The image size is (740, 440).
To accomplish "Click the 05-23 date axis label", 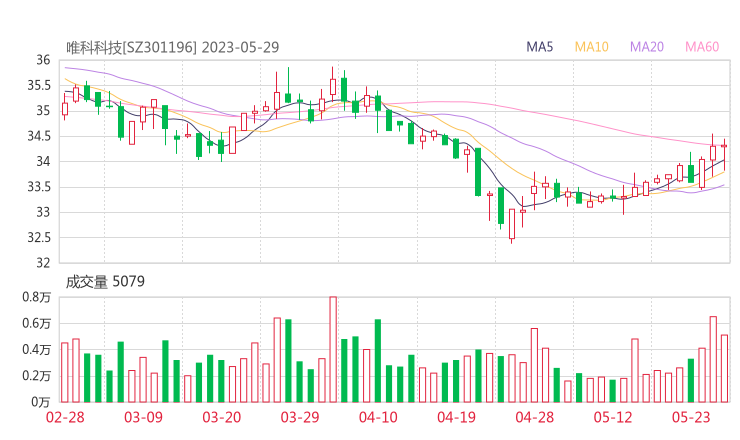I will point(691,417).
